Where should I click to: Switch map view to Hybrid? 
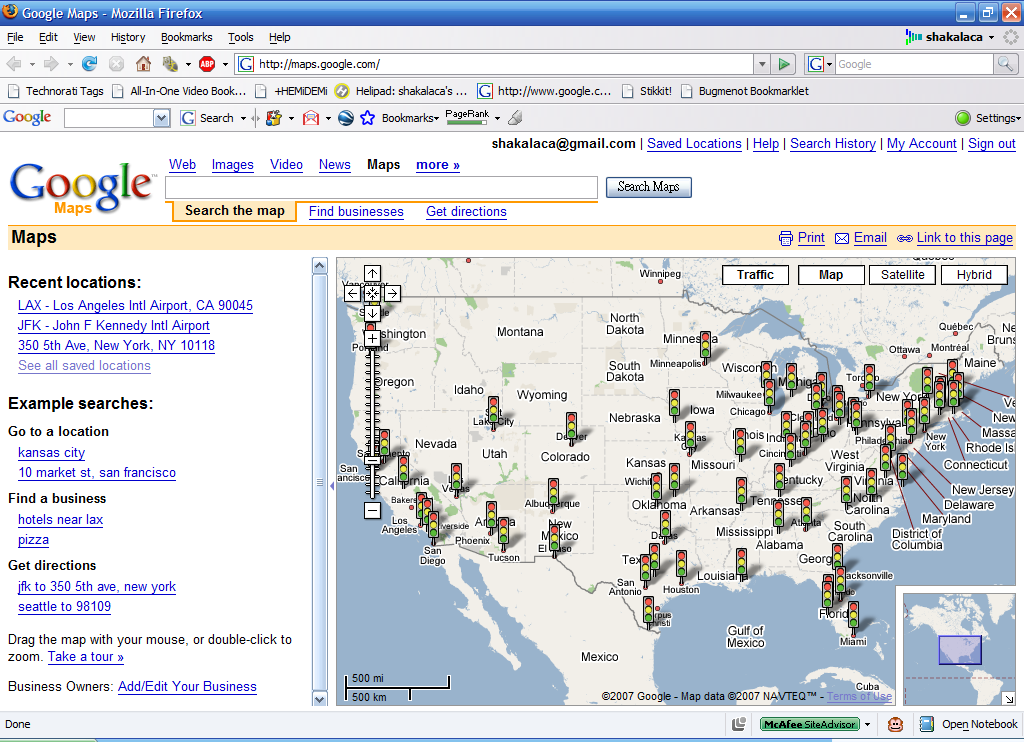[974, 275]
